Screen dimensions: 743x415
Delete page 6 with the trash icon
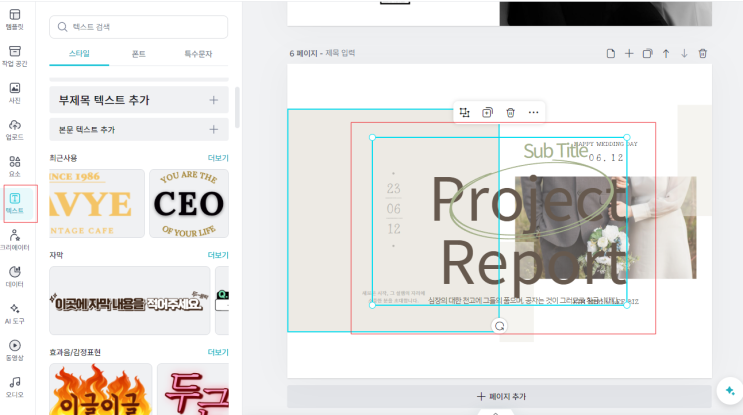tap(703, 54)
